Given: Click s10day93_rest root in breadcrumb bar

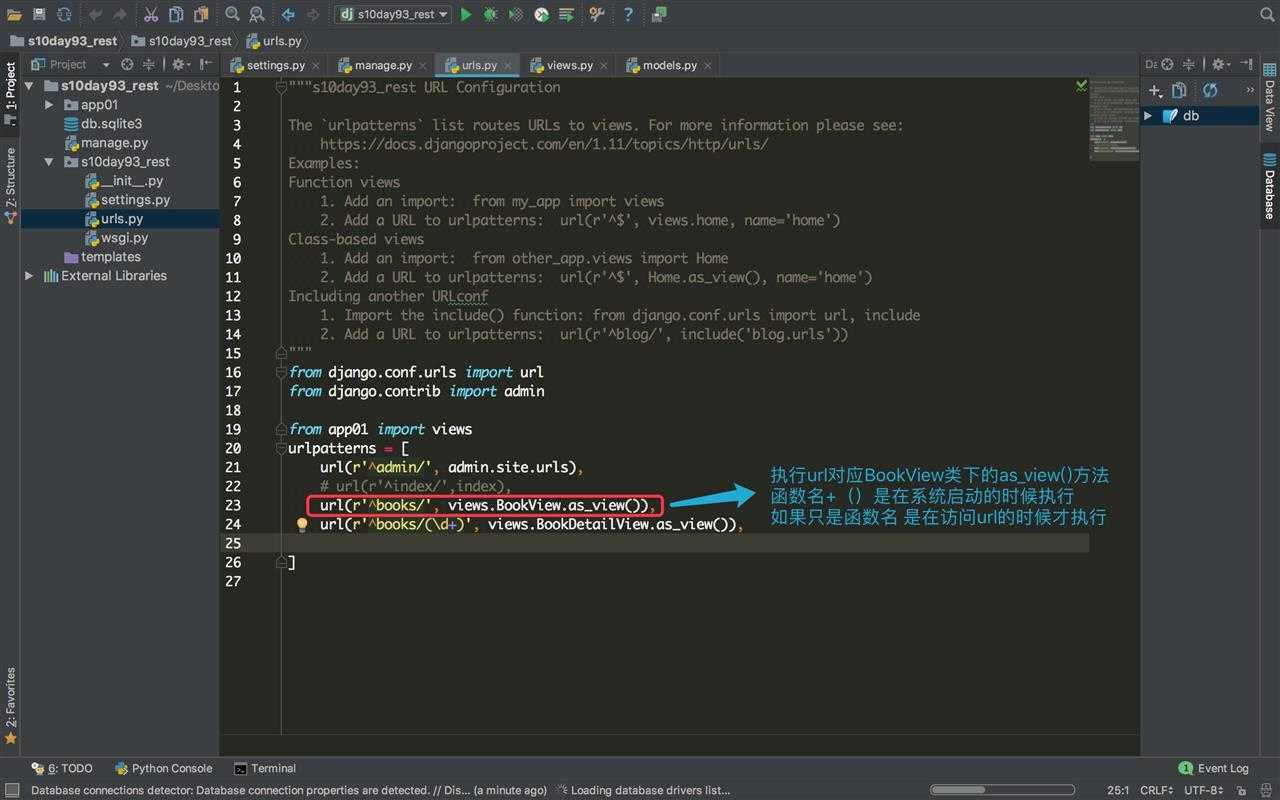Looking at the screenshot, I should coord(63,41).
